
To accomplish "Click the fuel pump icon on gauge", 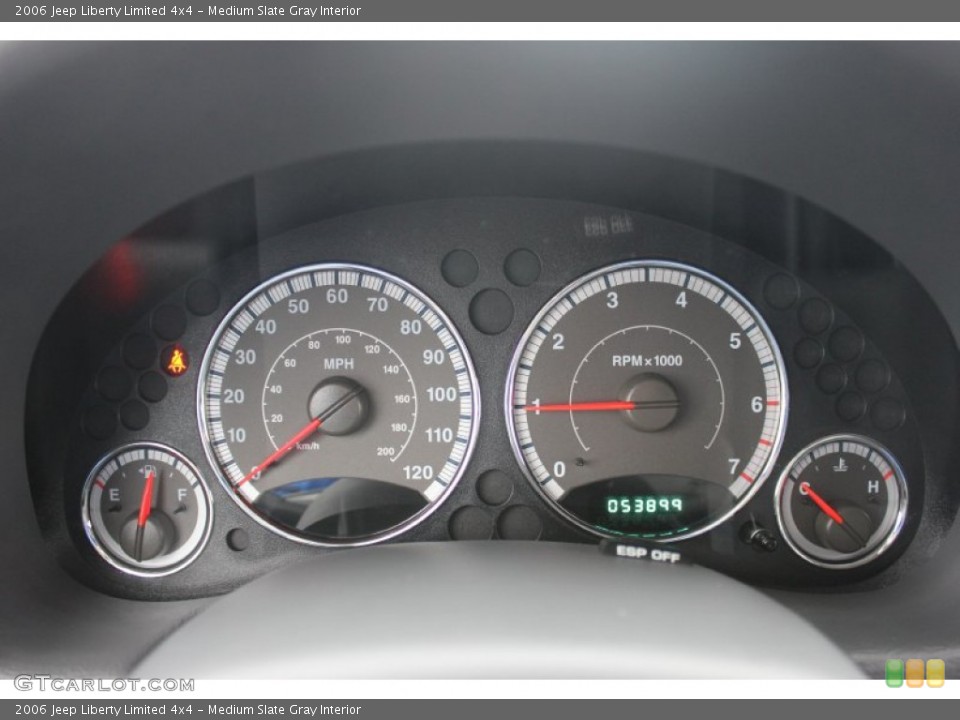I will [149, 471].
